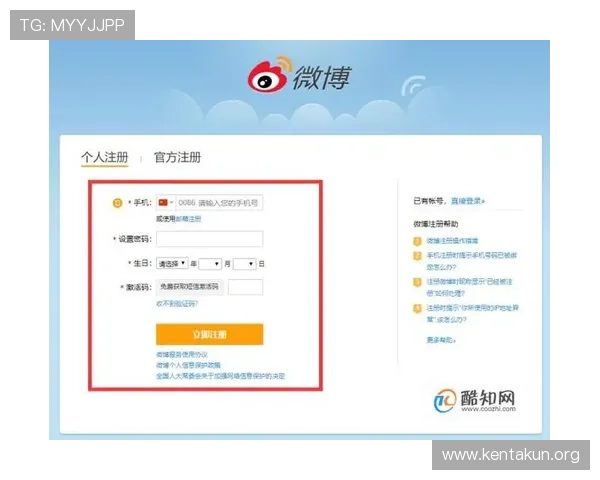Viewport: 600px width, 480px height.
Task: Click the 微博 wordmark text in header
Action: pos(321,78)
